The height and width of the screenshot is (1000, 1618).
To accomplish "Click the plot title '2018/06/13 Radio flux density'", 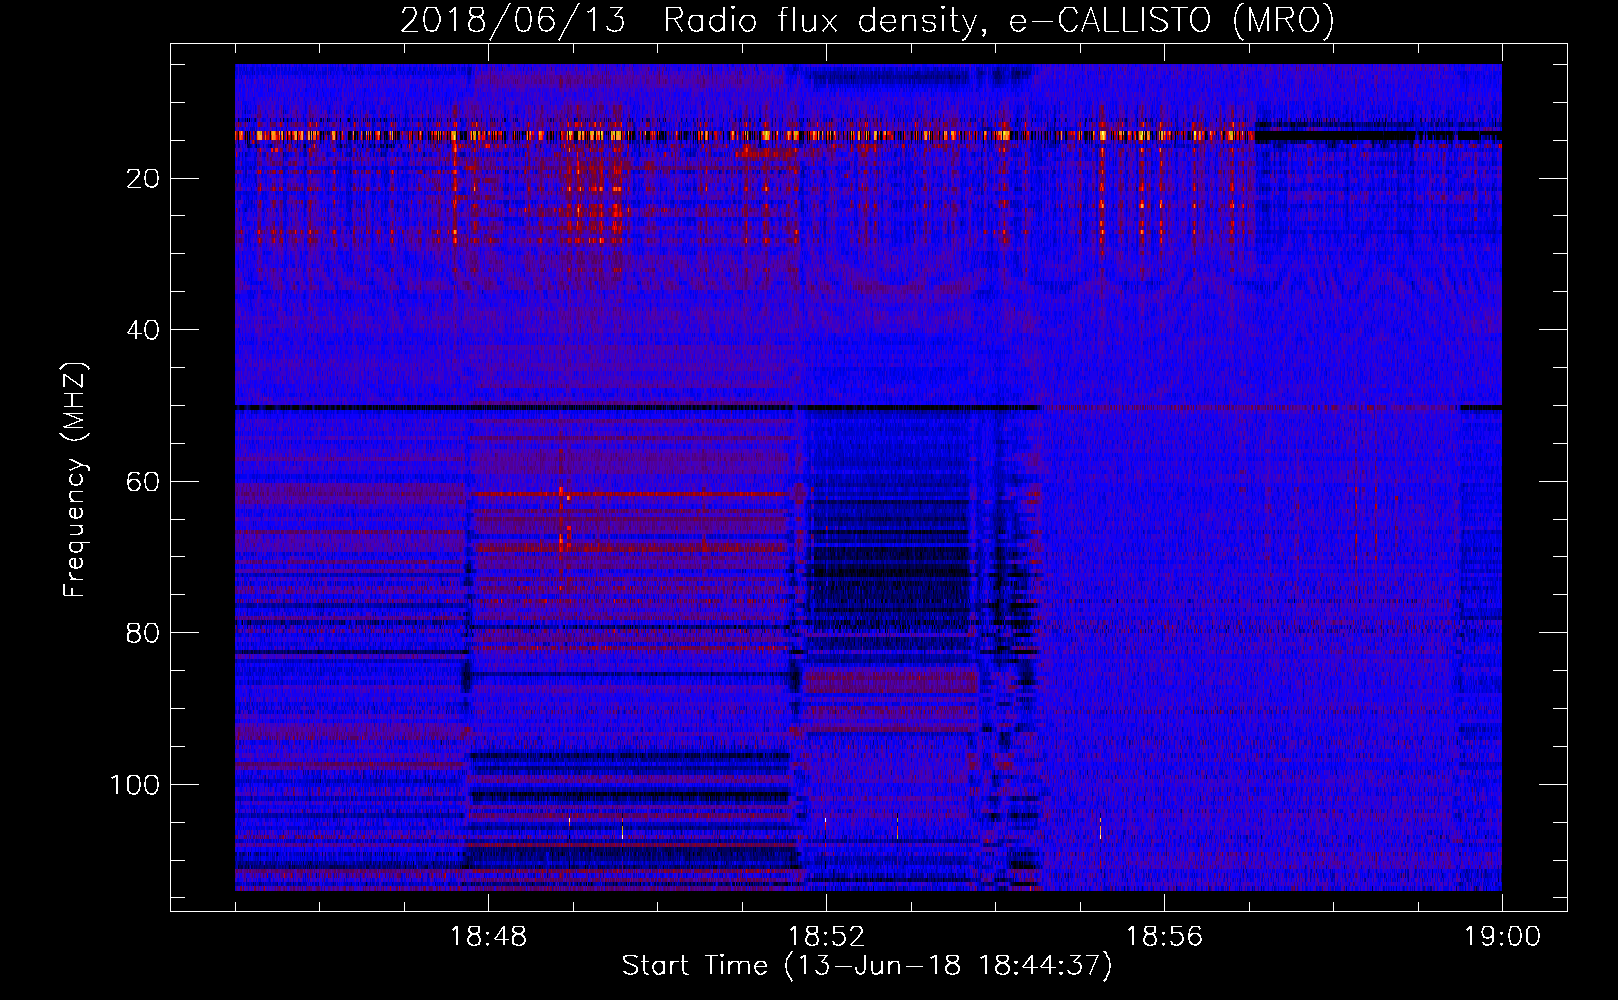I will click(x=688, y=21).
